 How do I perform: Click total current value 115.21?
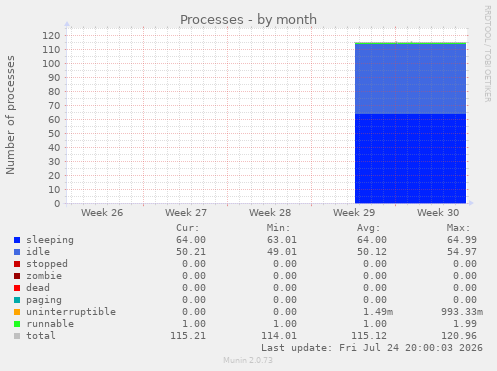[188, 336]
